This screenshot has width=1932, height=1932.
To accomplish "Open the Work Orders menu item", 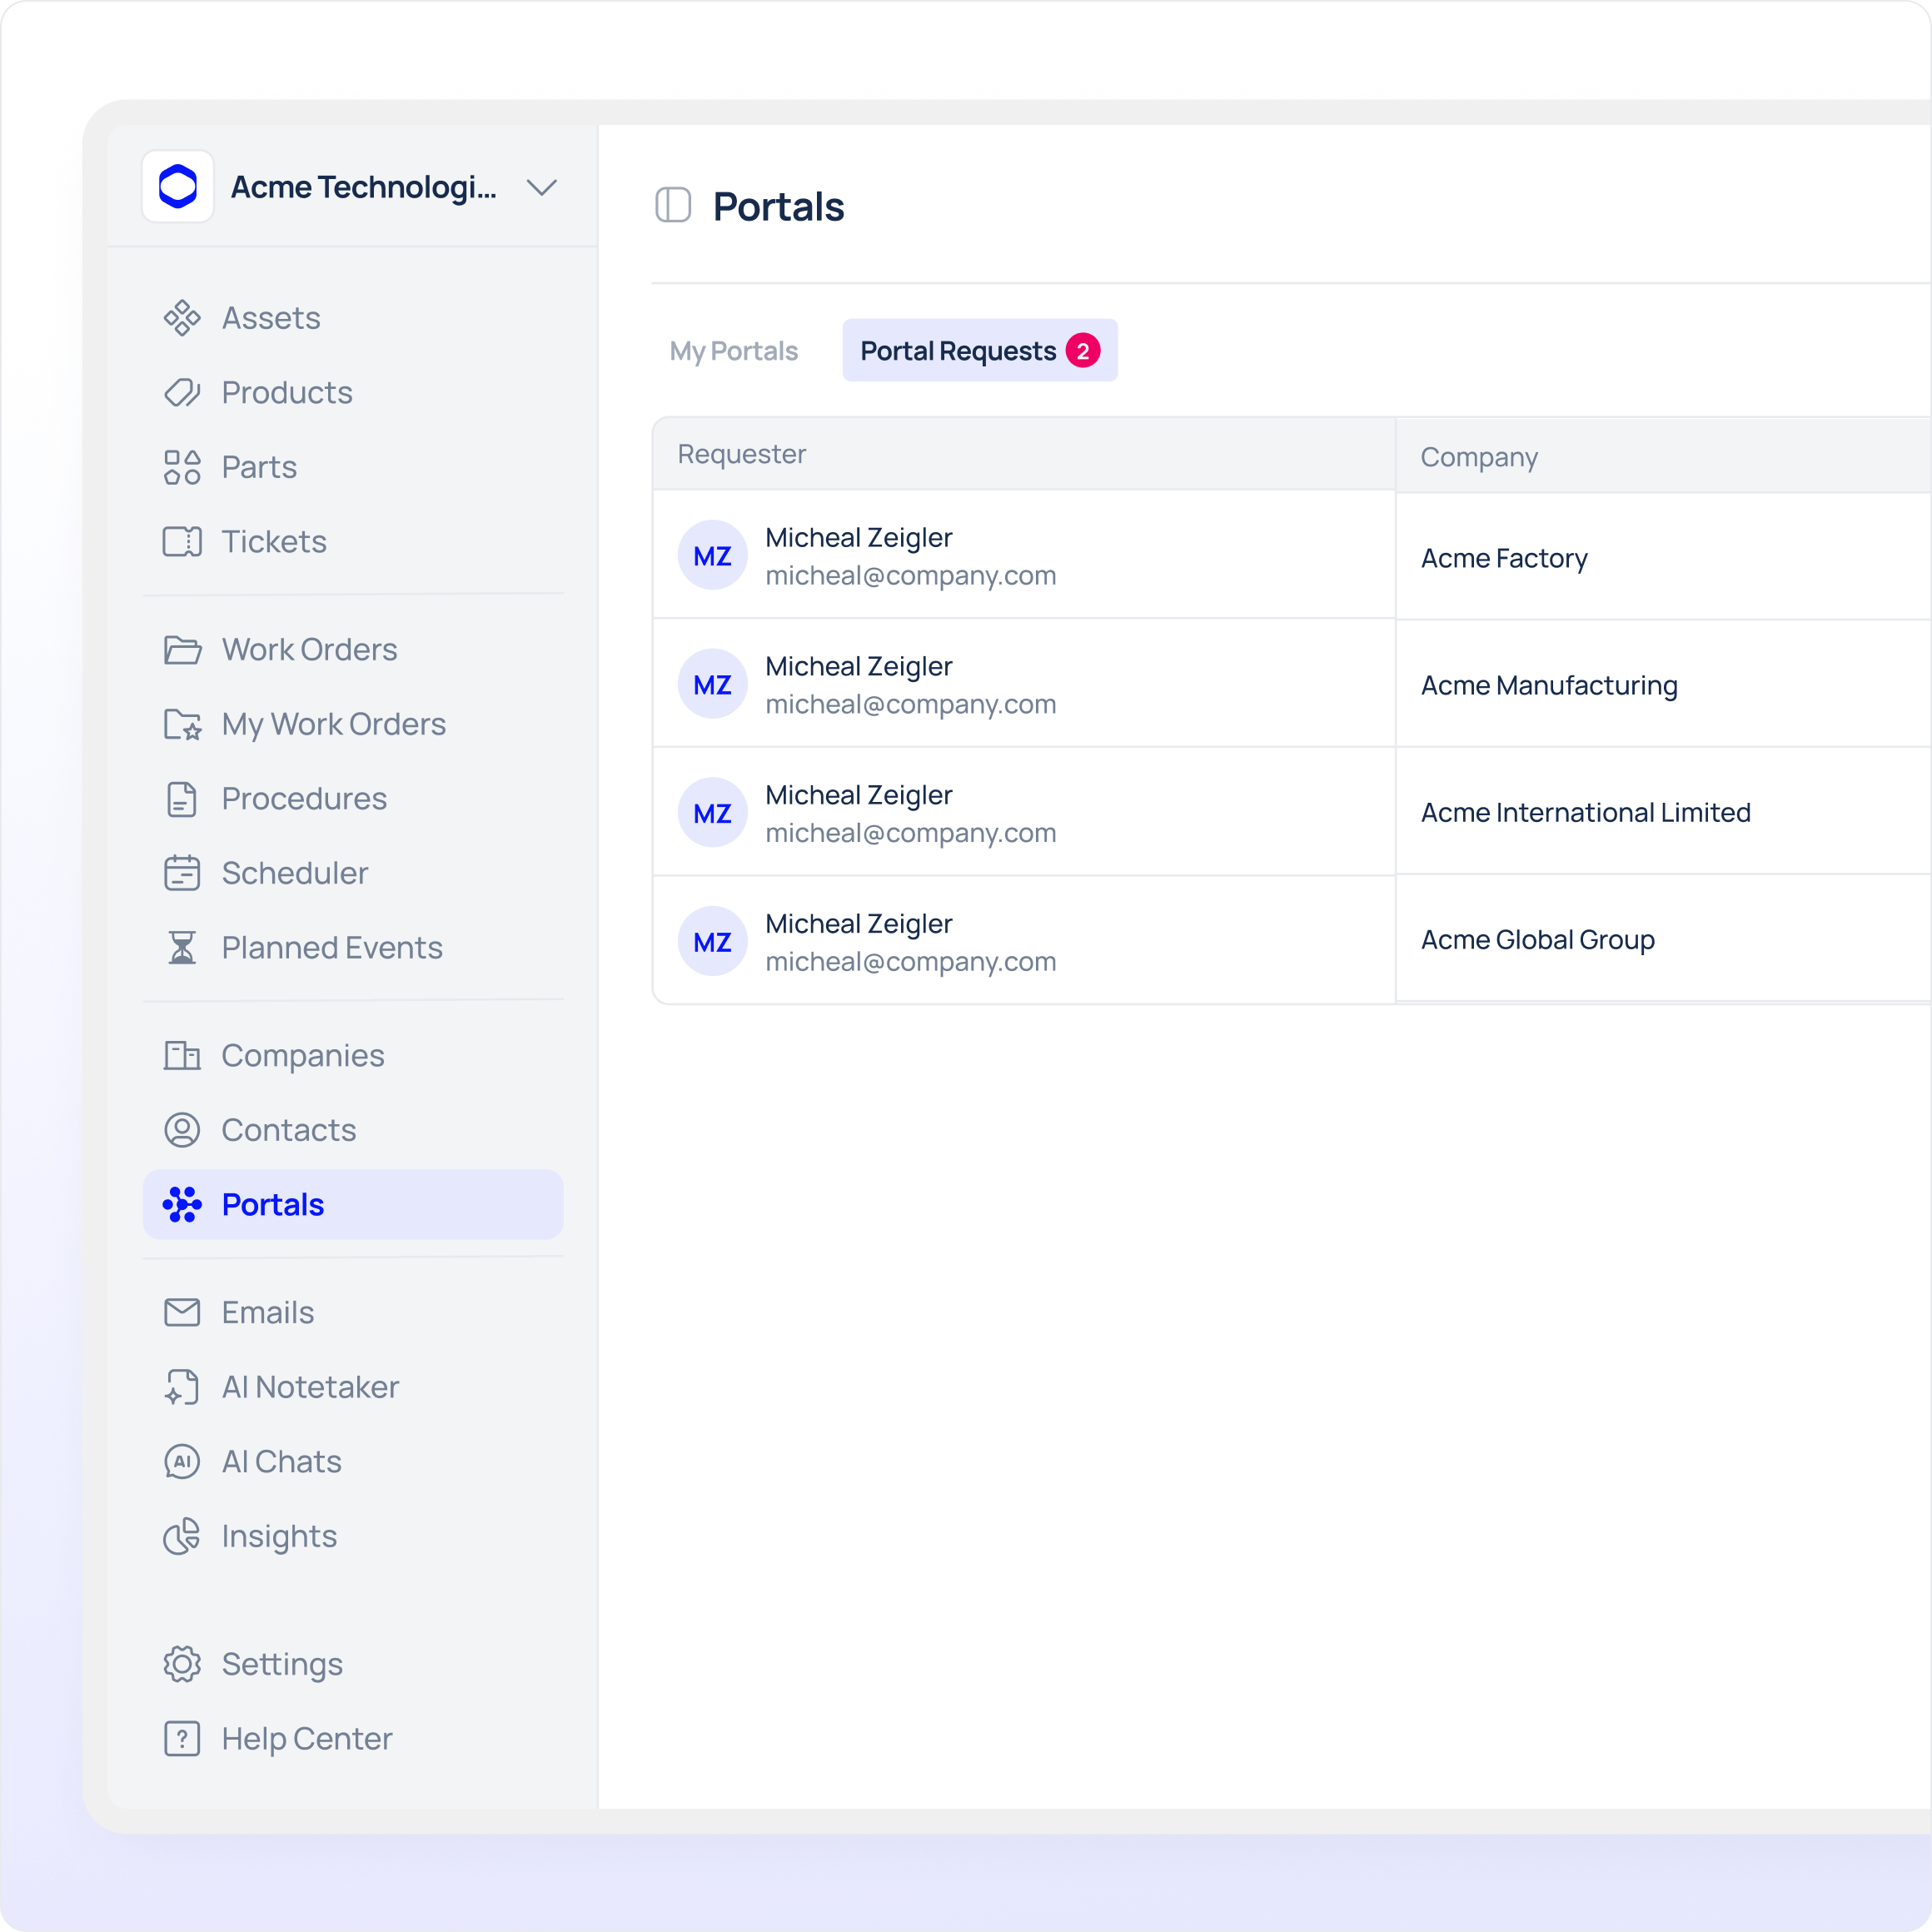I will 309,650.
